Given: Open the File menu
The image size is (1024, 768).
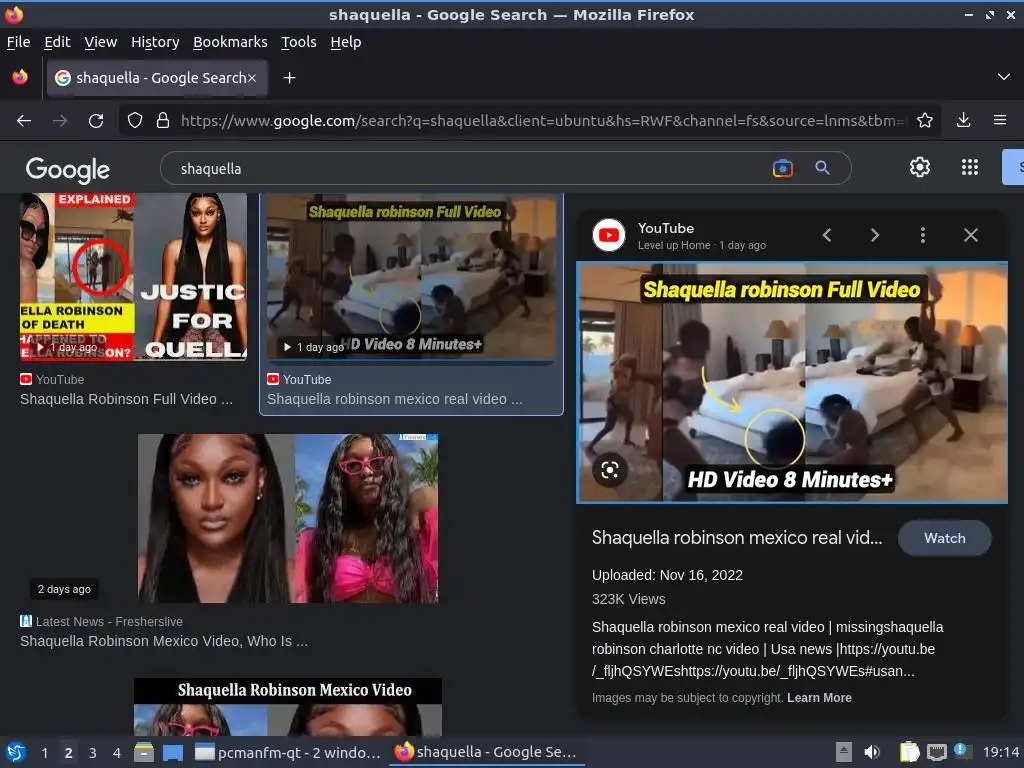Looking at the screenshot, I should coord(18,42).
